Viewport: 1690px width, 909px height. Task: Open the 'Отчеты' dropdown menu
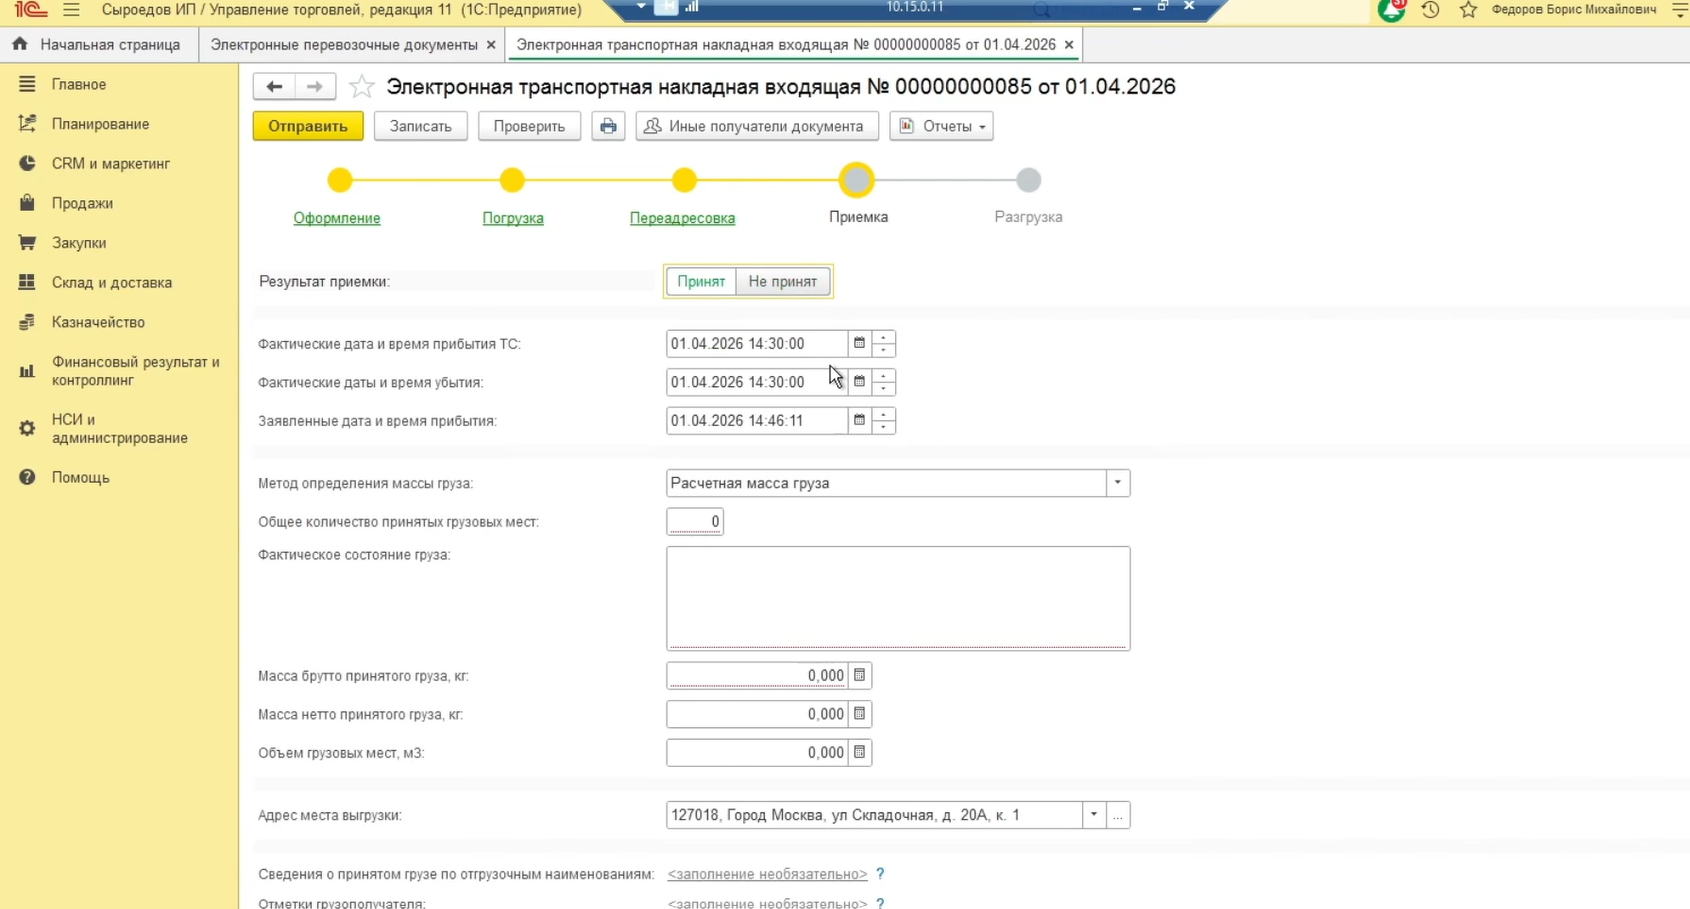click(x=941, y=126)
